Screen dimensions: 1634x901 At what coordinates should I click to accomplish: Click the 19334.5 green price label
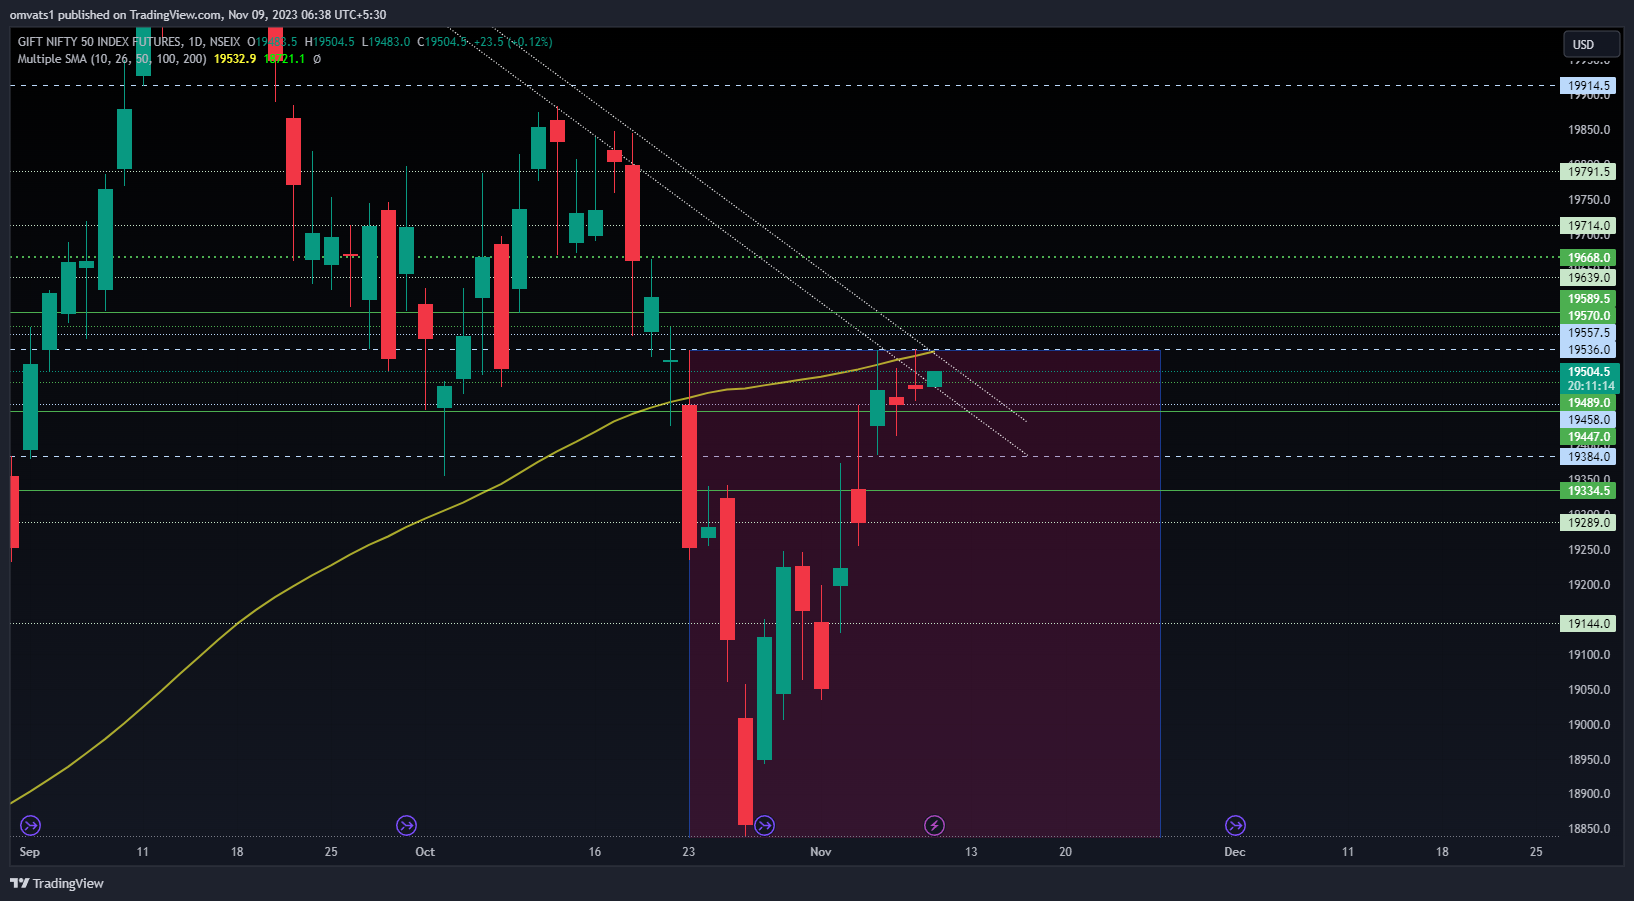(x=1589, y=491)
